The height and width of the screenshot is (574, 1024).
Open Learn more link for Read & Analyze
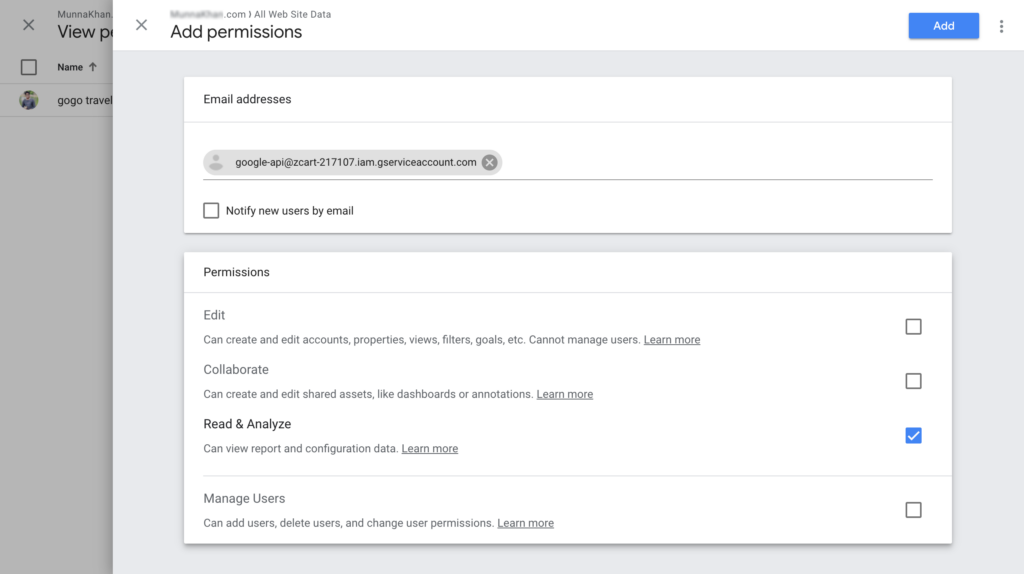pos(429,449)
